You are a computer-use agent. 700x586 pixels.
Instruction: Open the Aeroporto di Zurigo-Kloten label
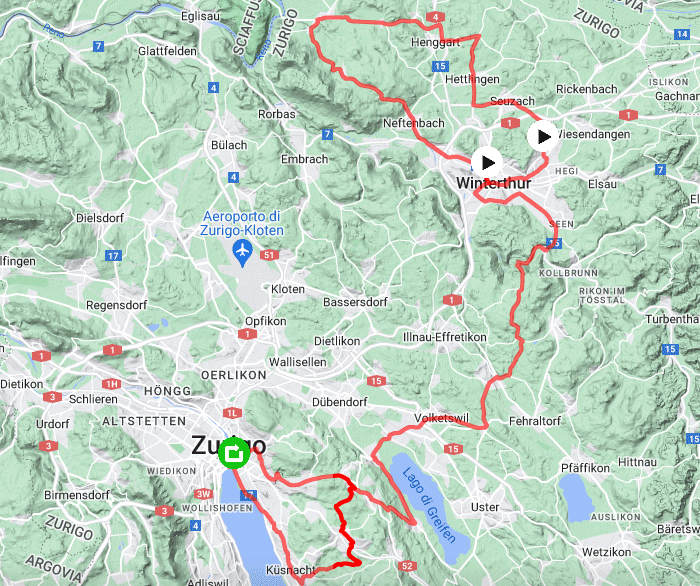[242, 223]
